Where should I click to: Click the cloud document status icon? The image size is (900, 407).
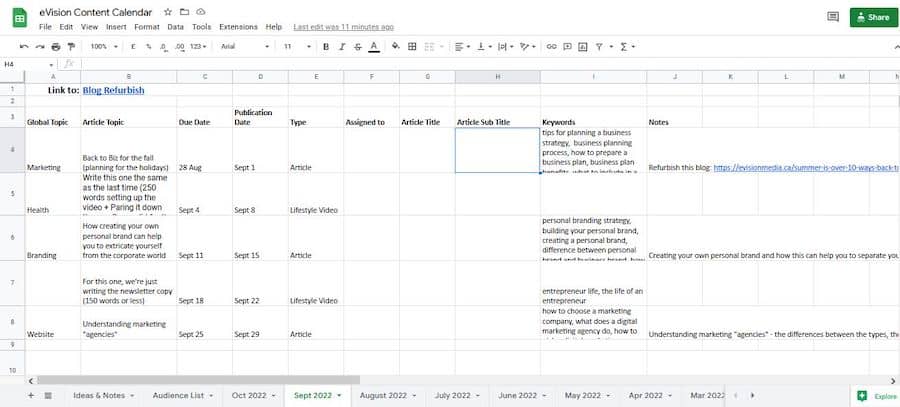click(x=200, y=12)
